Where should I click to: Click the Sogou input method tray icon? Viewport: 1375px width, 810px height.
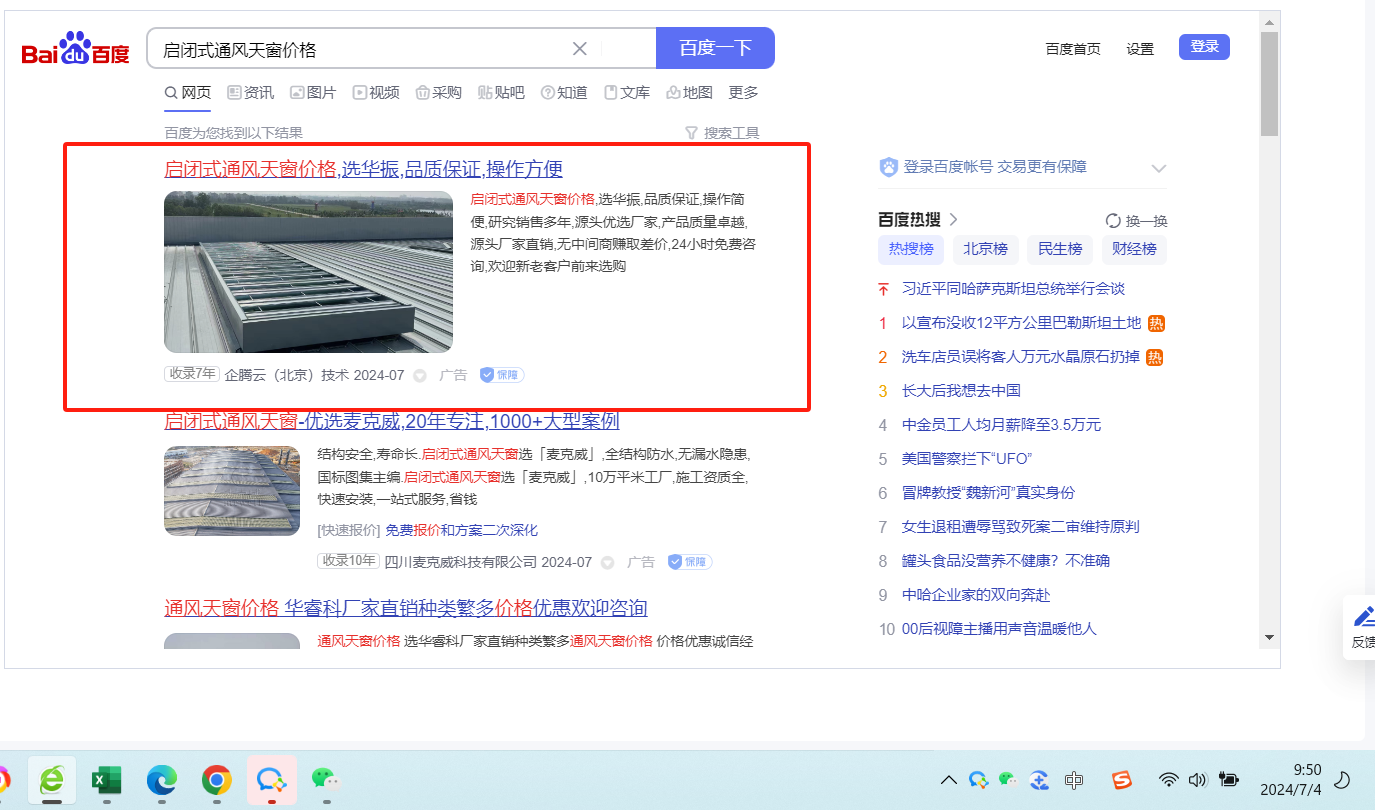coord(1122,780)
